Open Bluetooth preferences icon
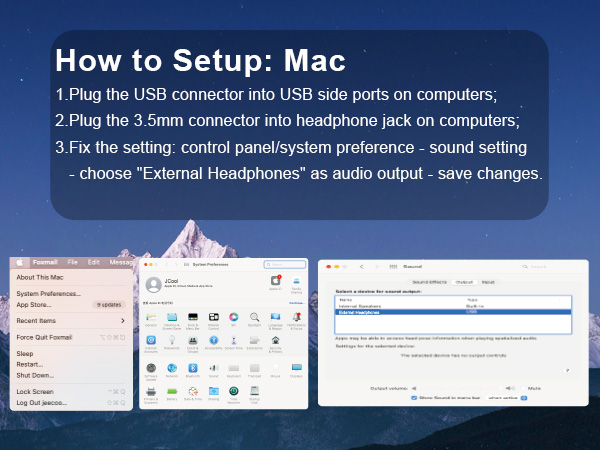The width and height of the screenshot is (600, 450). point(192,366)
